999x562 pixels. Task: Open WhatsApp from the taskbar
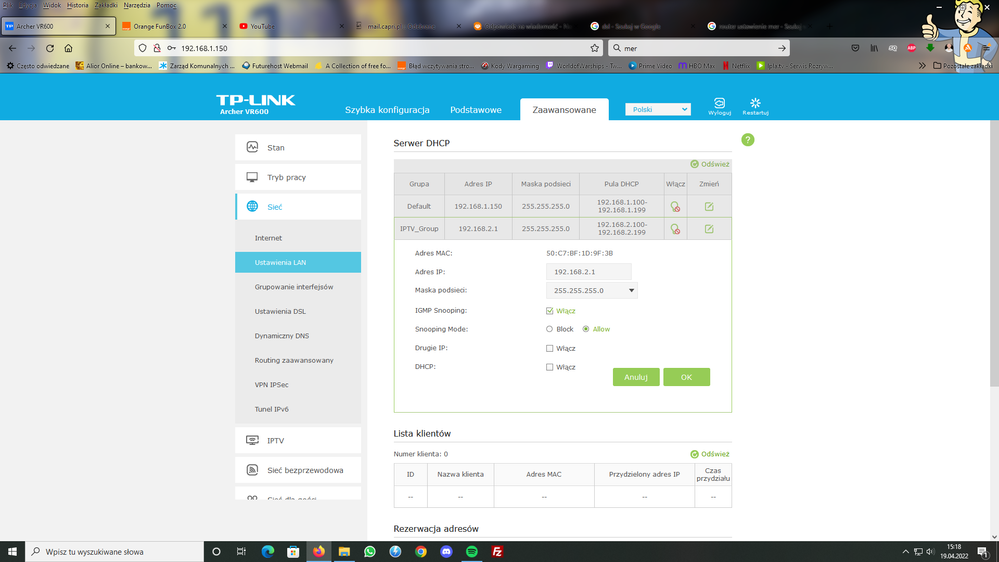[370, 551]
